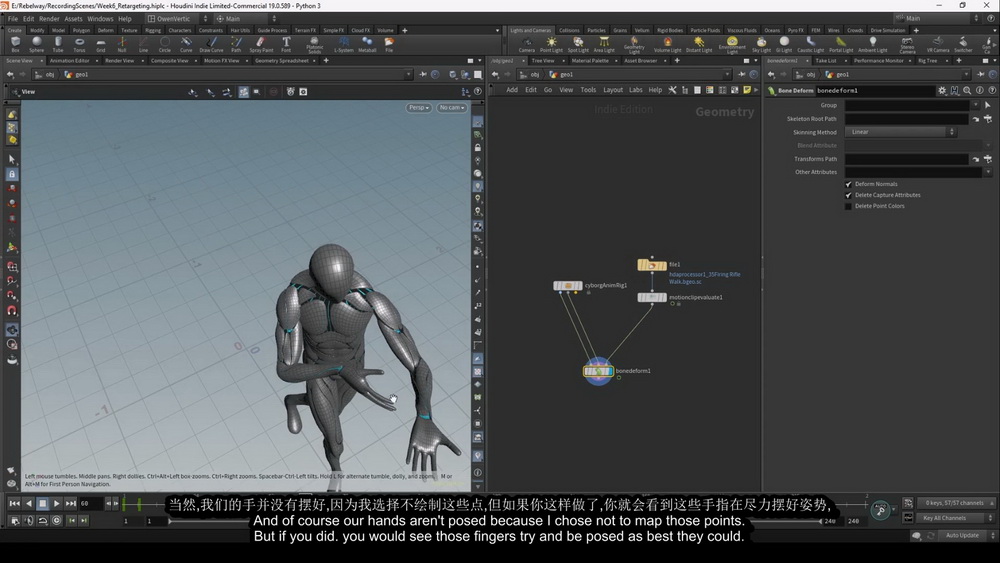Open the Persp viewport dropdown
The image size is (1000, 563).
418,108
